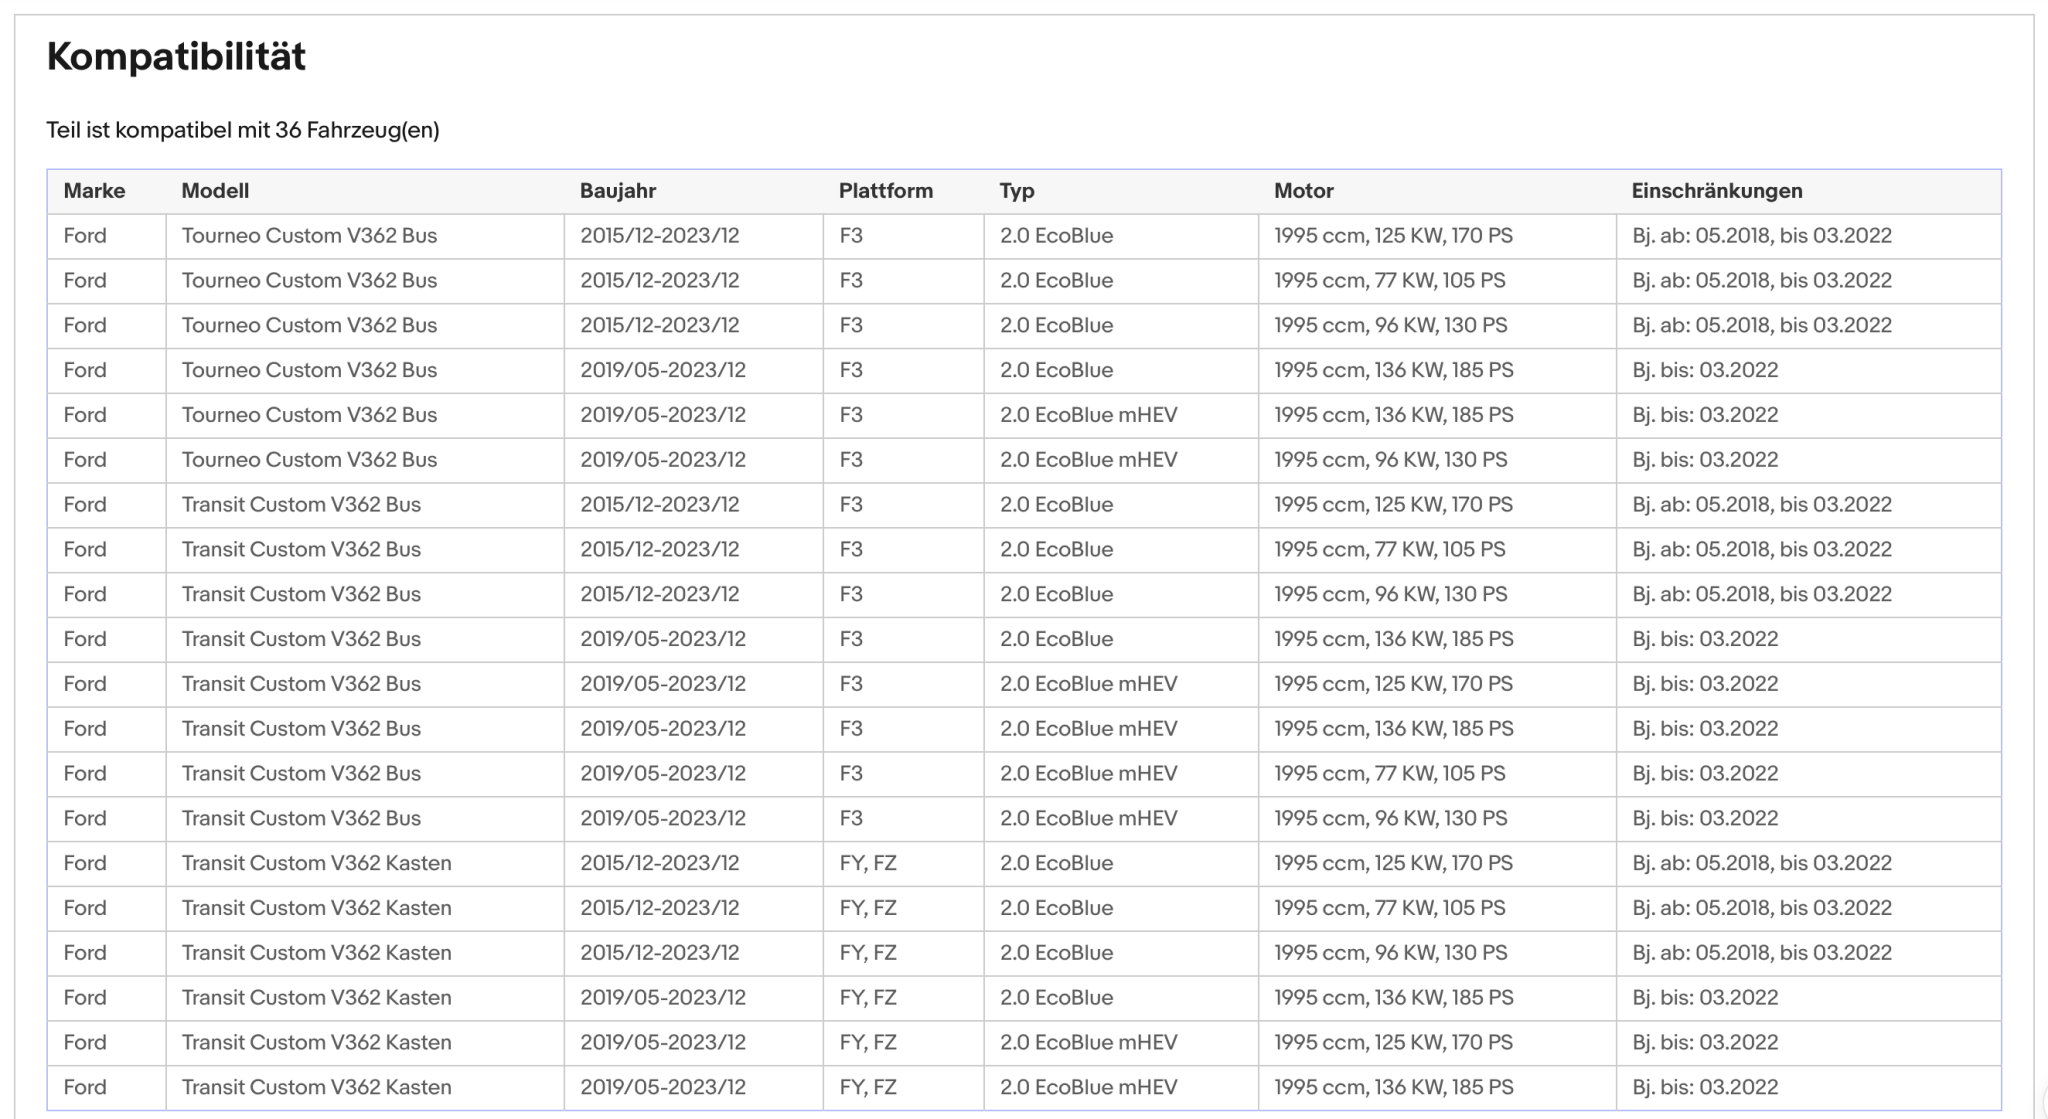The width and height of the screenshot is (2048, 1119).
Task: Select Modell cell of Transit Kasten mHEV 136 KW row
Action: tap(365, 1088)
